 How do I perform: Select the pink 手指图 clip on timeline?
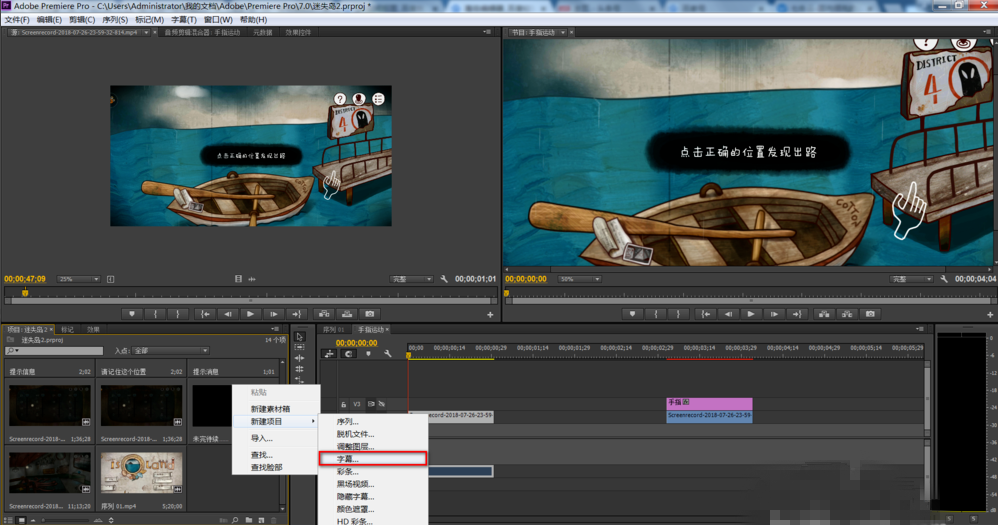(x=709, y=403)
